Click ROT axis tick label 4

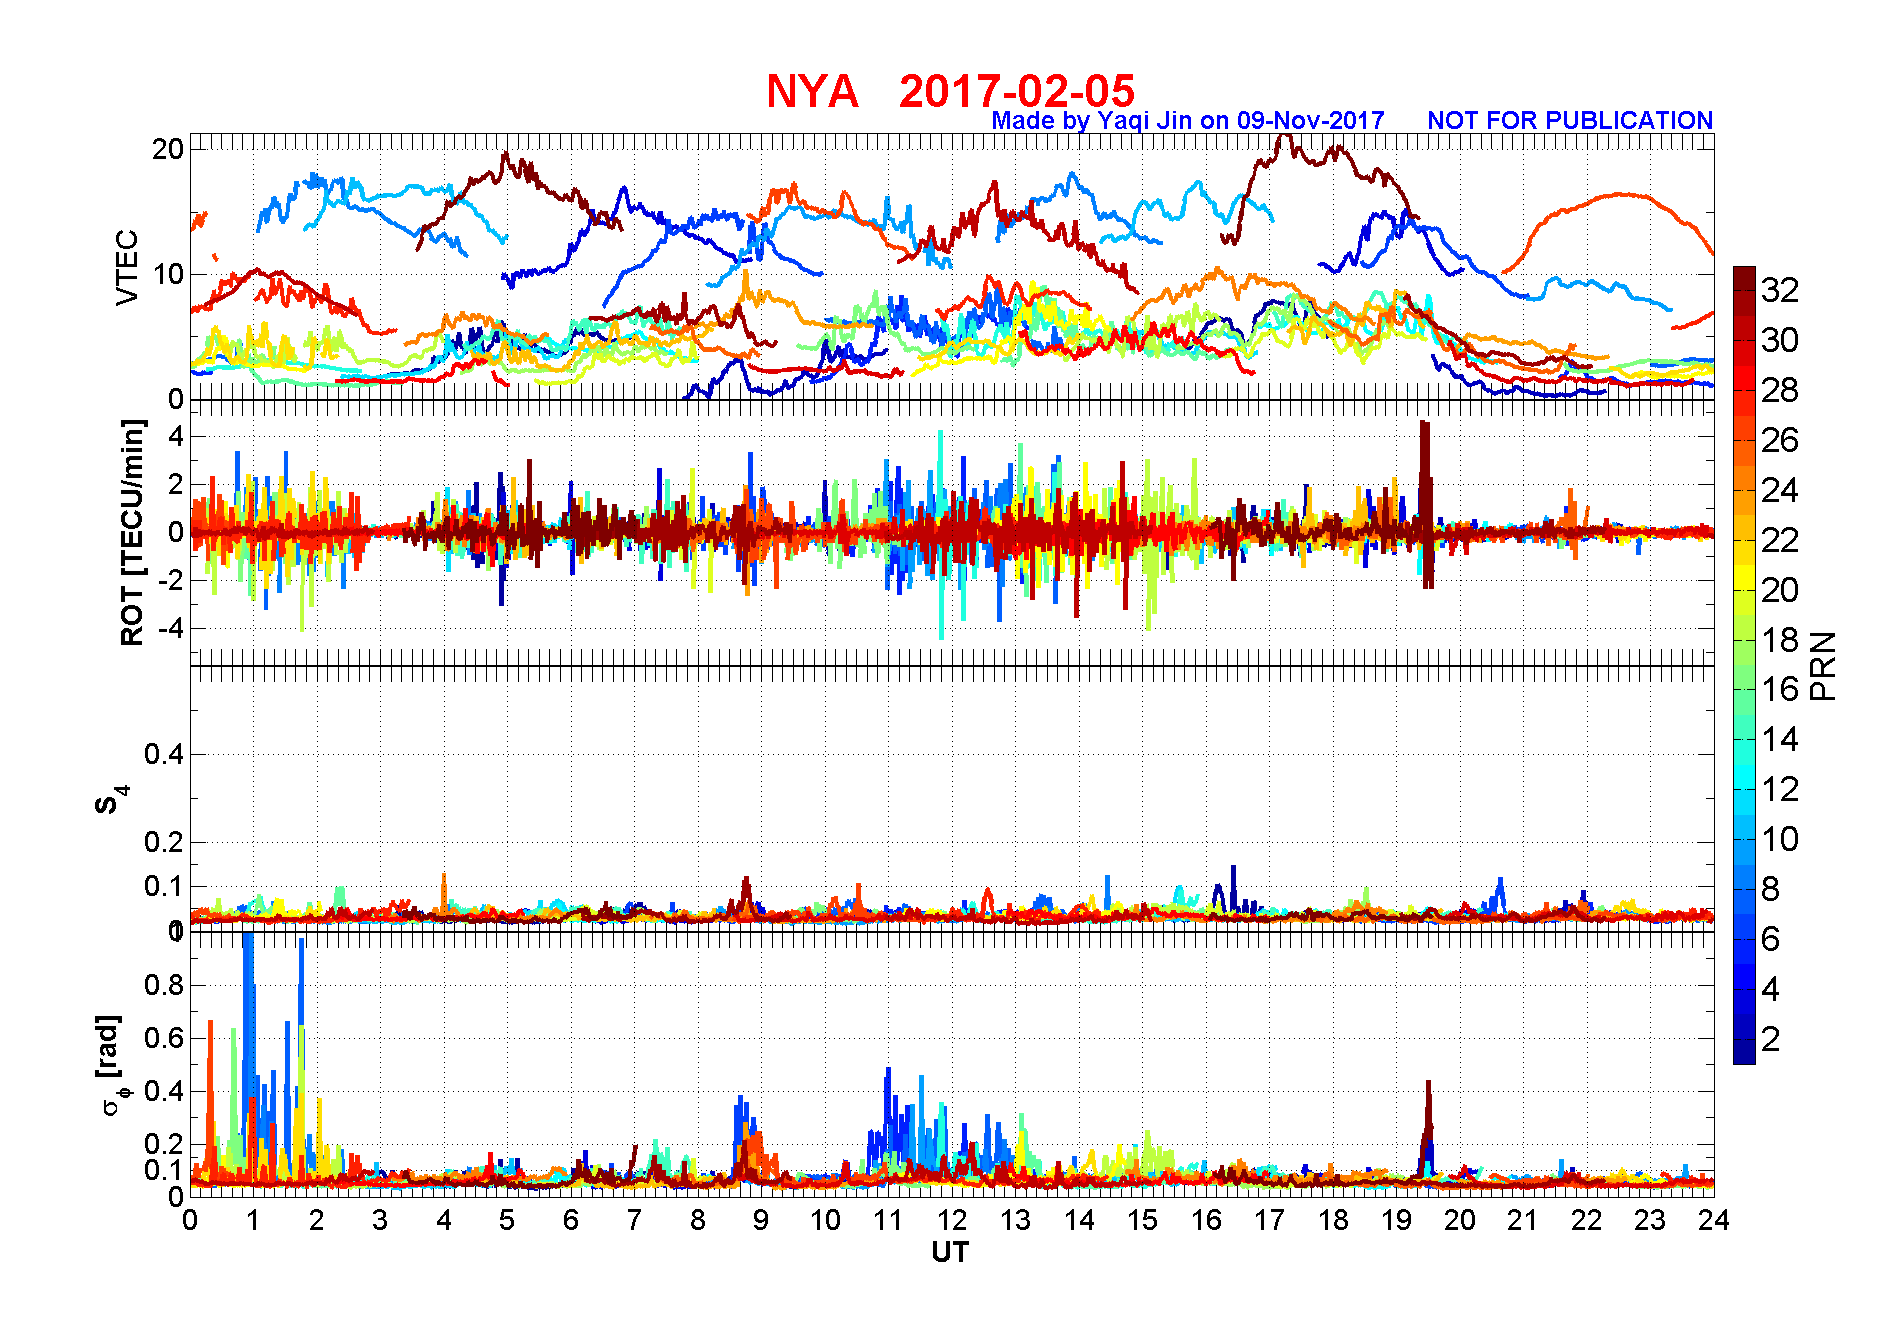(x=177, y=436)
